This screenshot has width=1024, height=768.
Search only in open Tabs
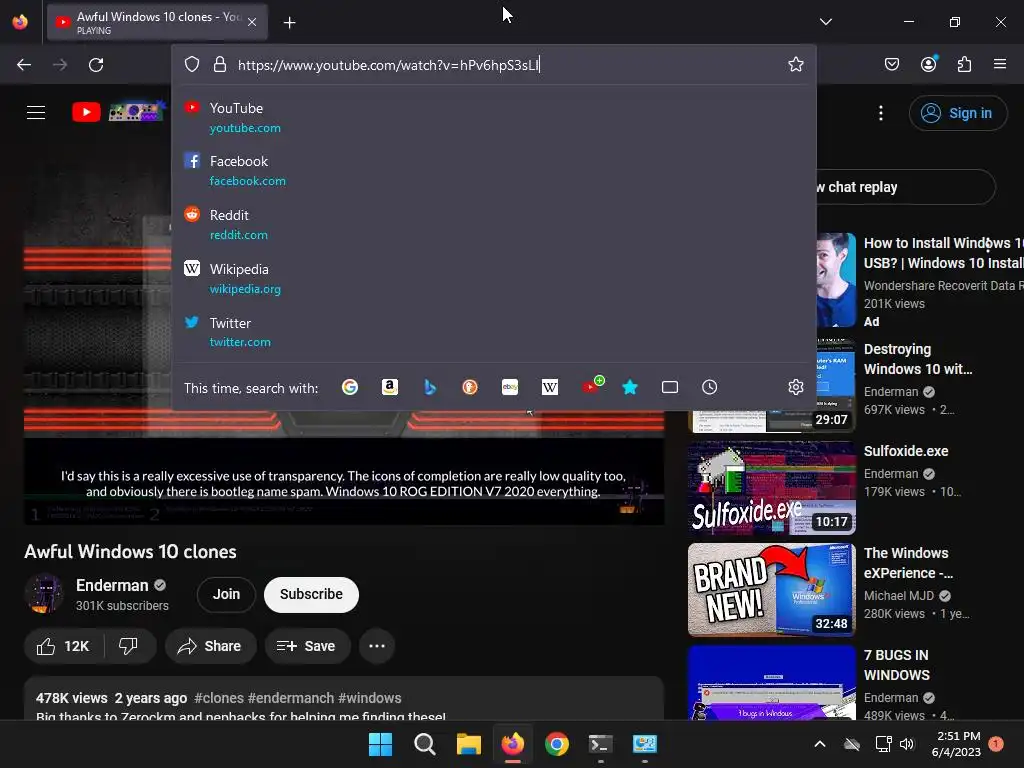pos(670,387)
